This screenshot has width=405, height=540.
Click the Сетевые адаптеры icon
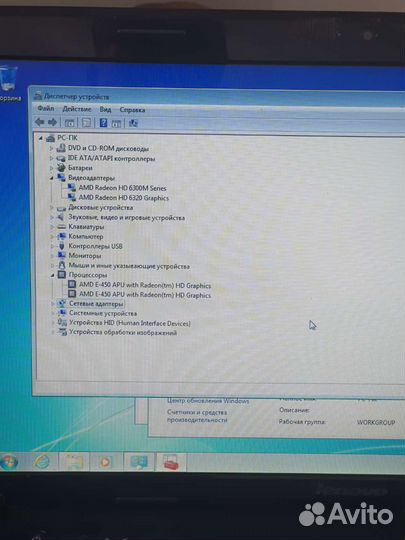[x=62, y=303]
